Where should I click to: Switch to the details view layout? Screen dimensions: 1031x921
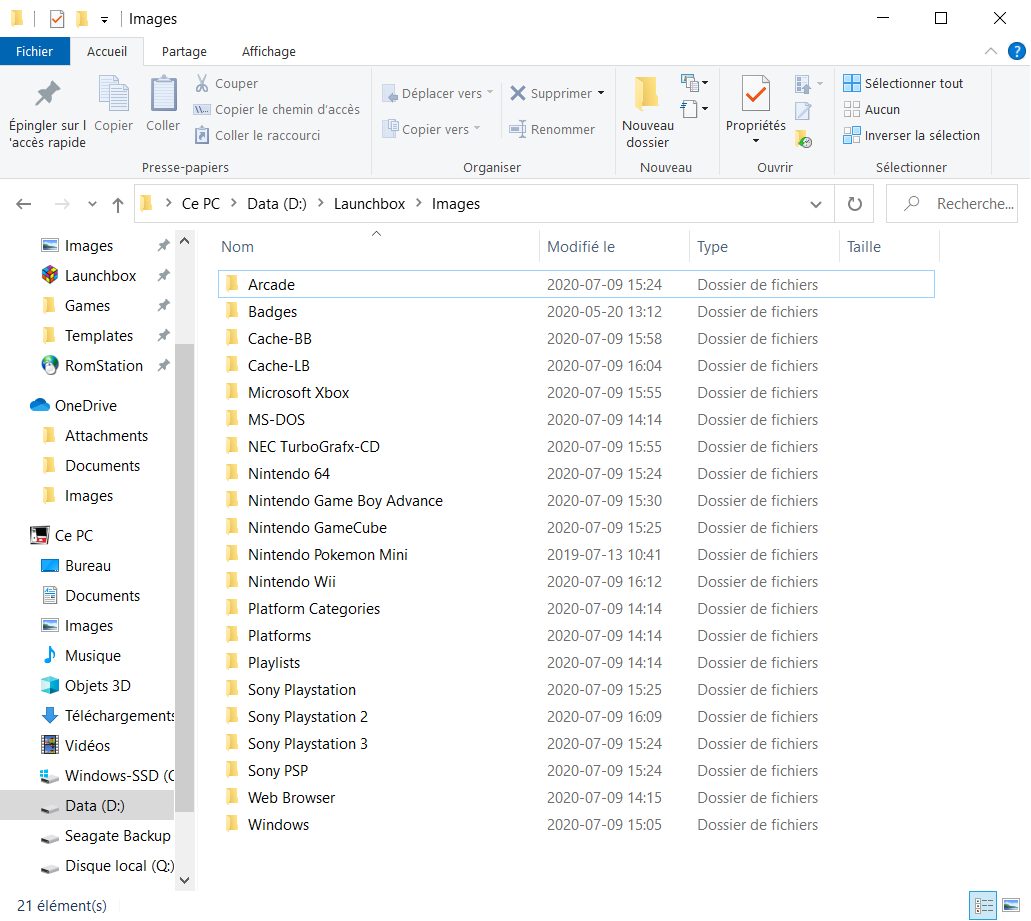click(983, 906)
